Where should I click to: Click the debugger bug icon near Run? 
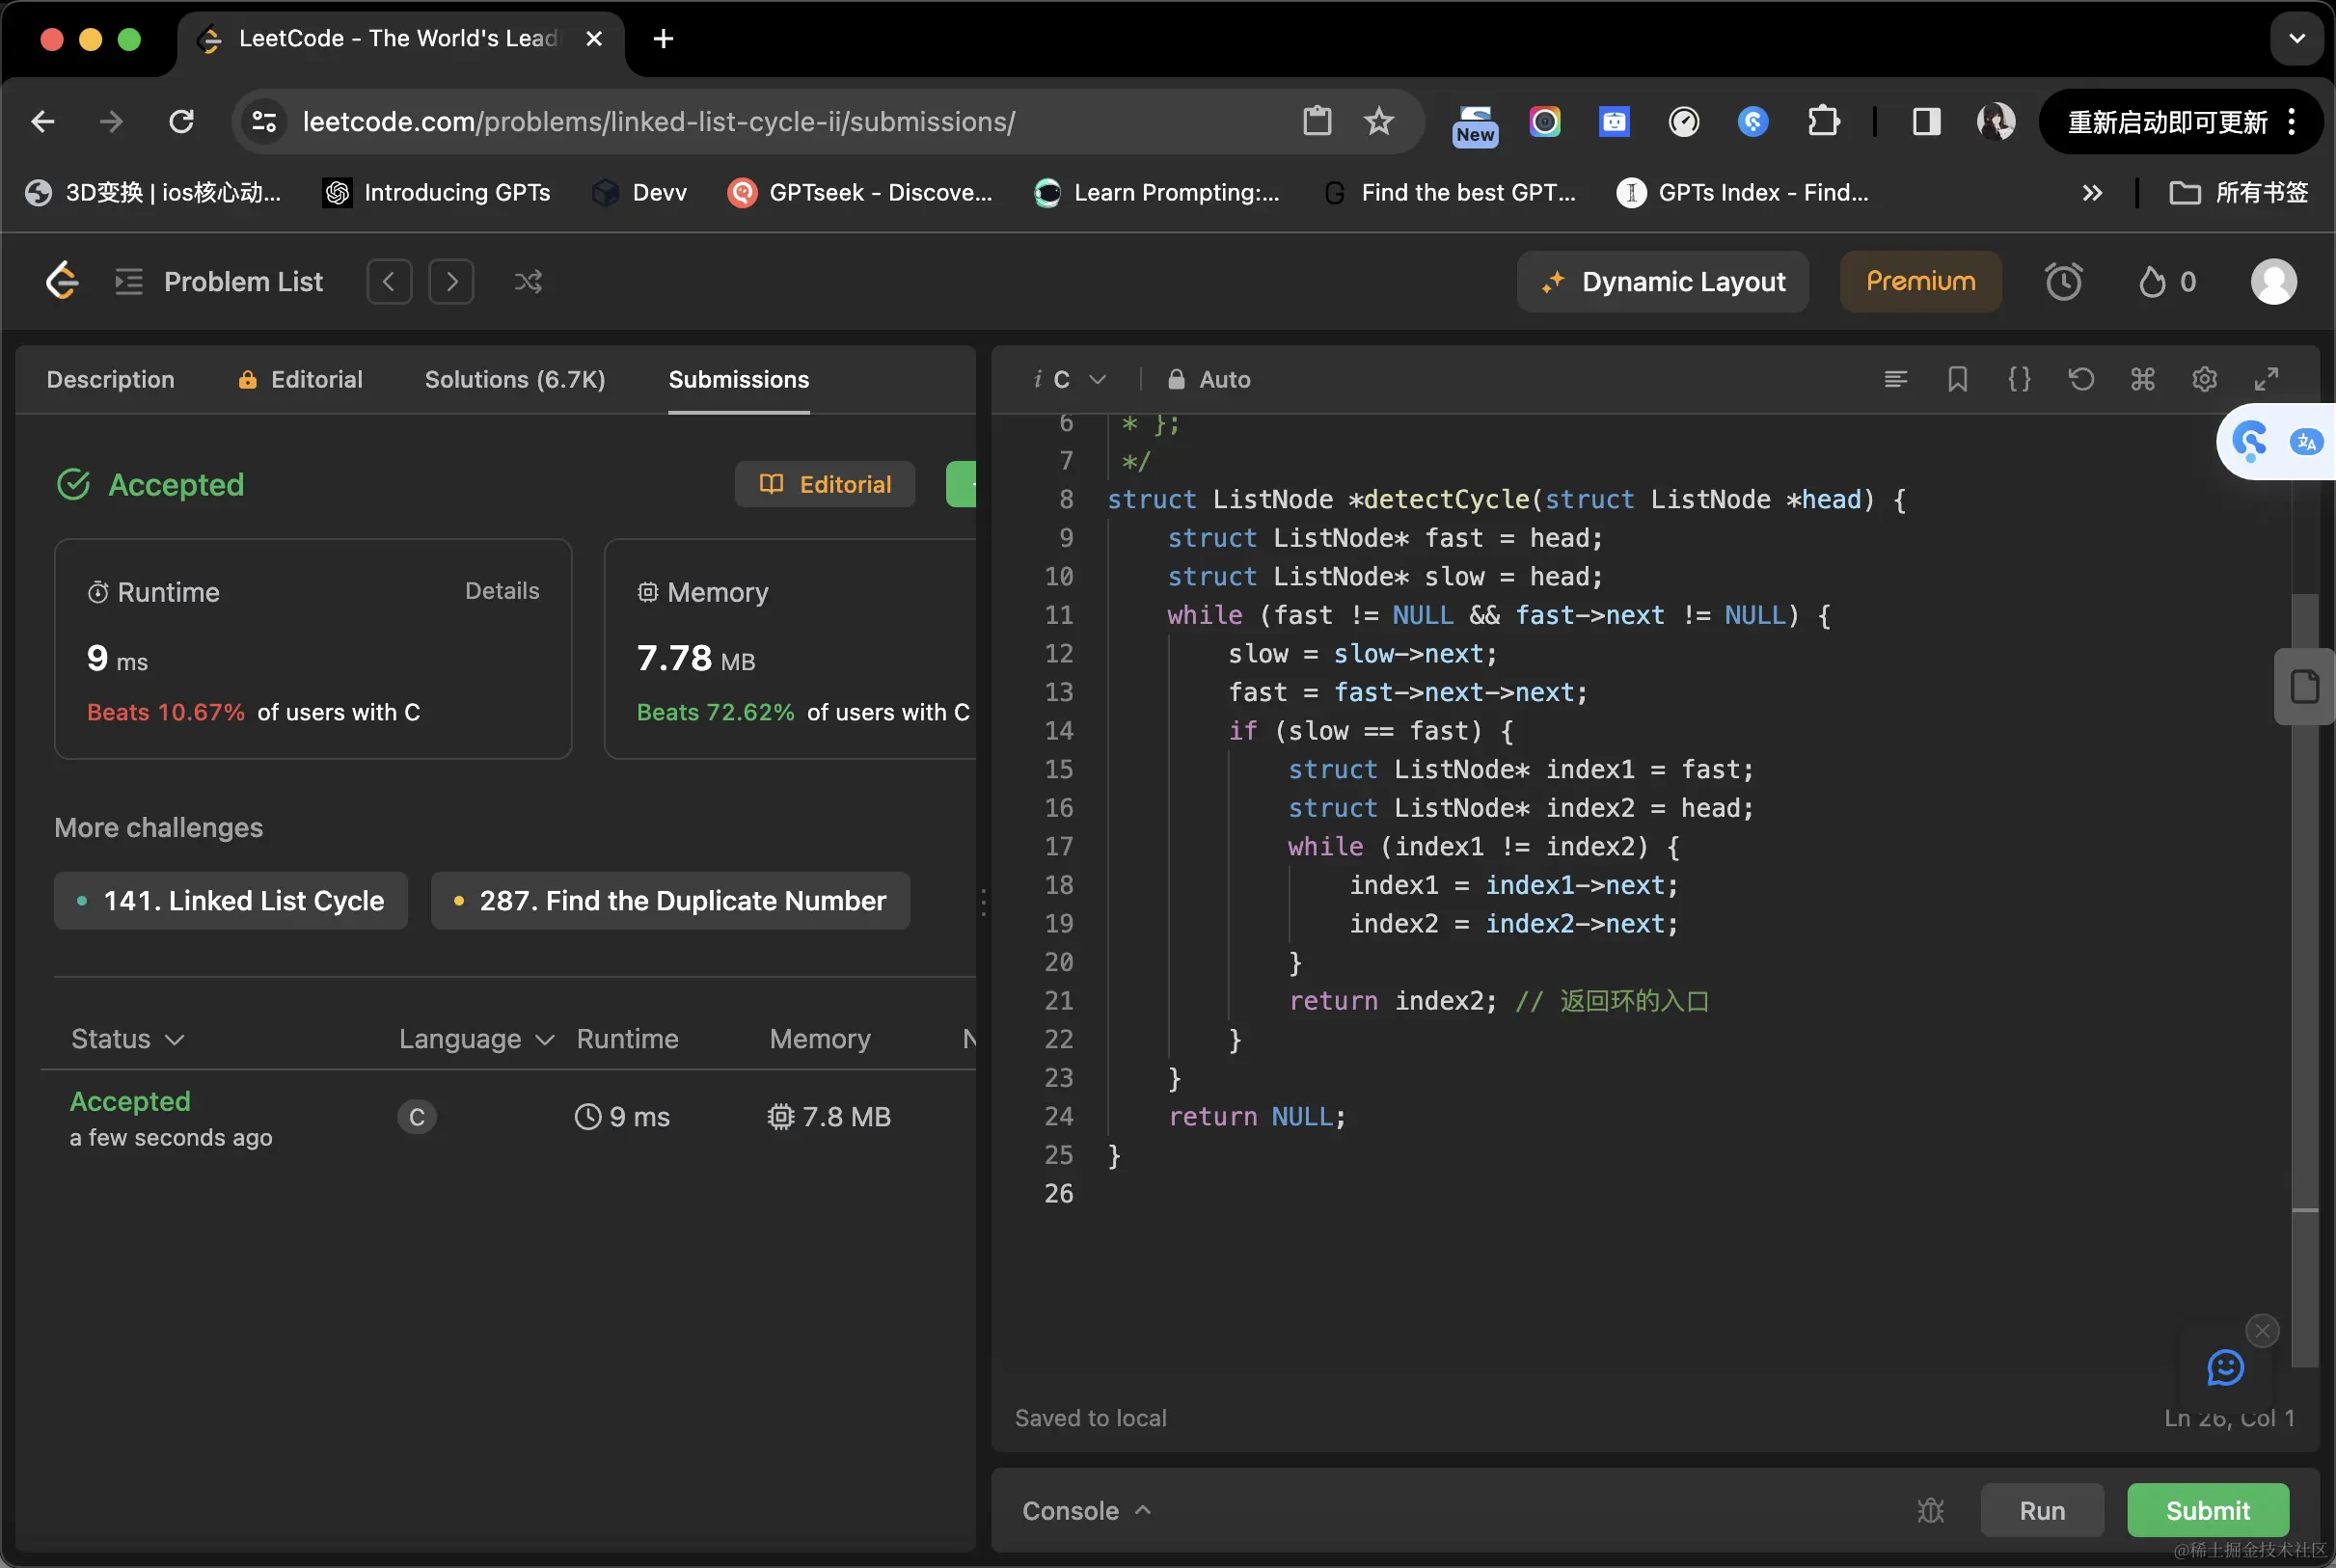point(1931,1510)
